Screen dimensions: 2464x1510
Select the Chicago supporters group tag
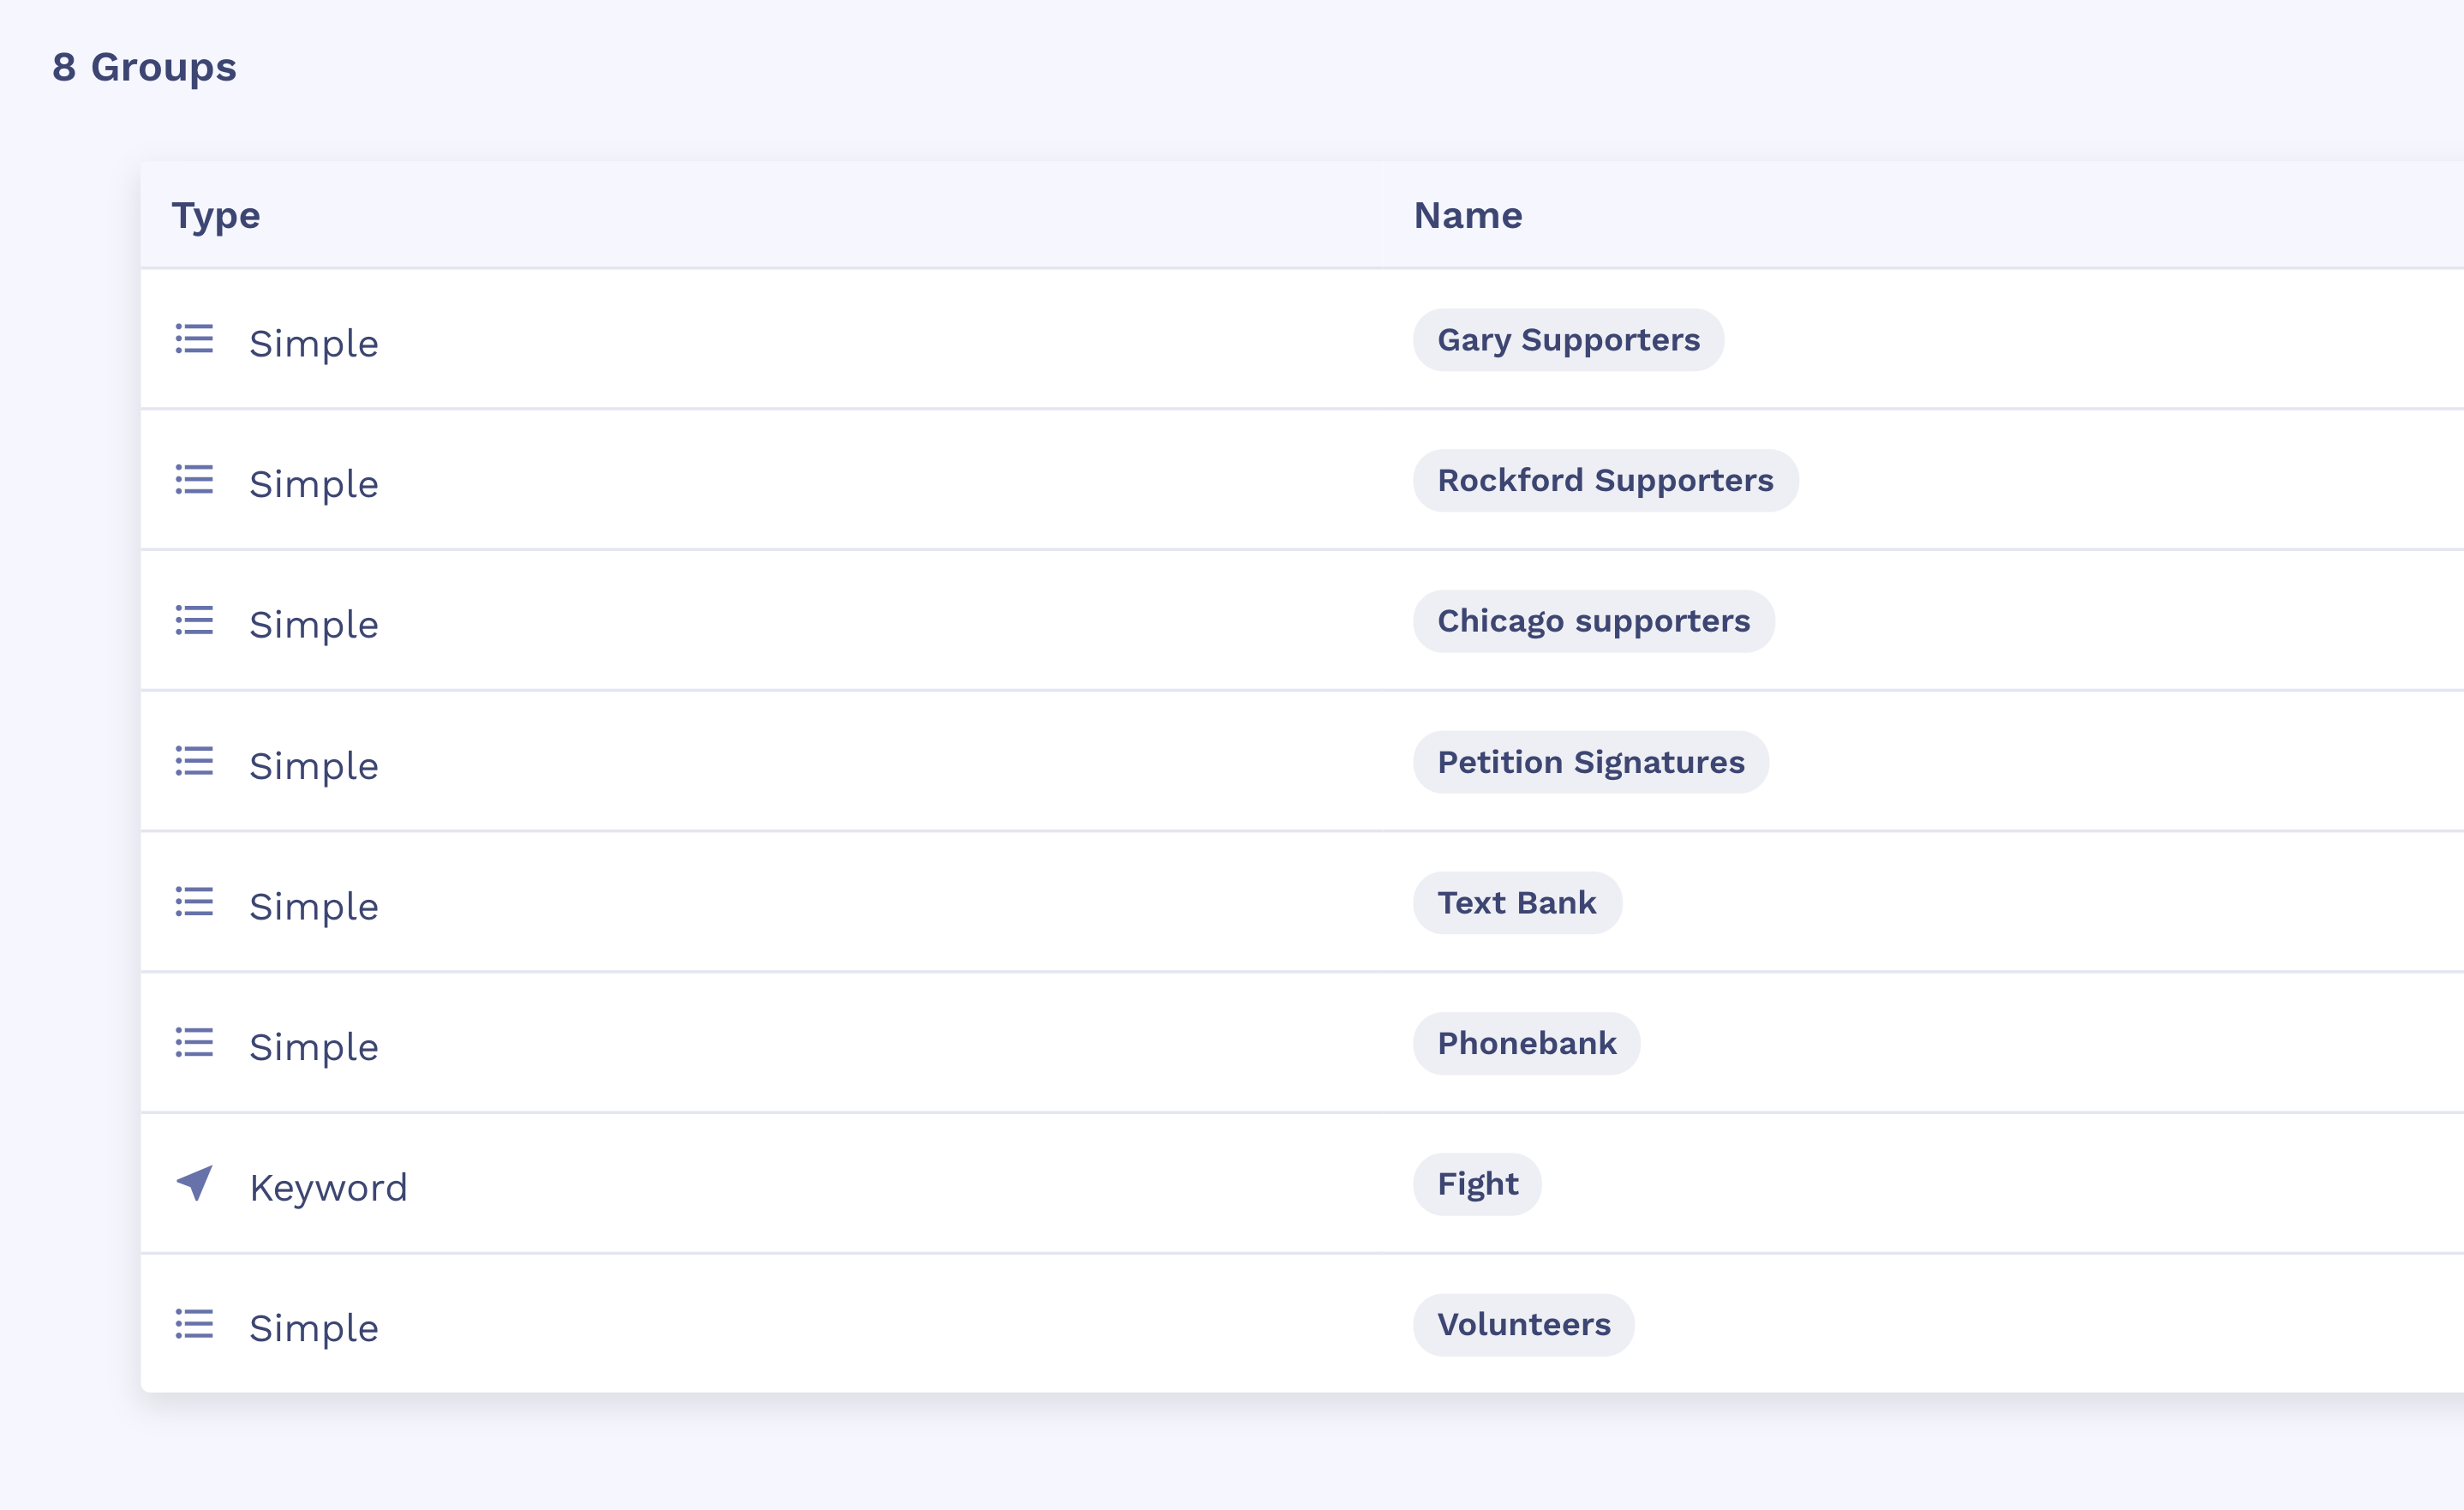[1593, 621]
